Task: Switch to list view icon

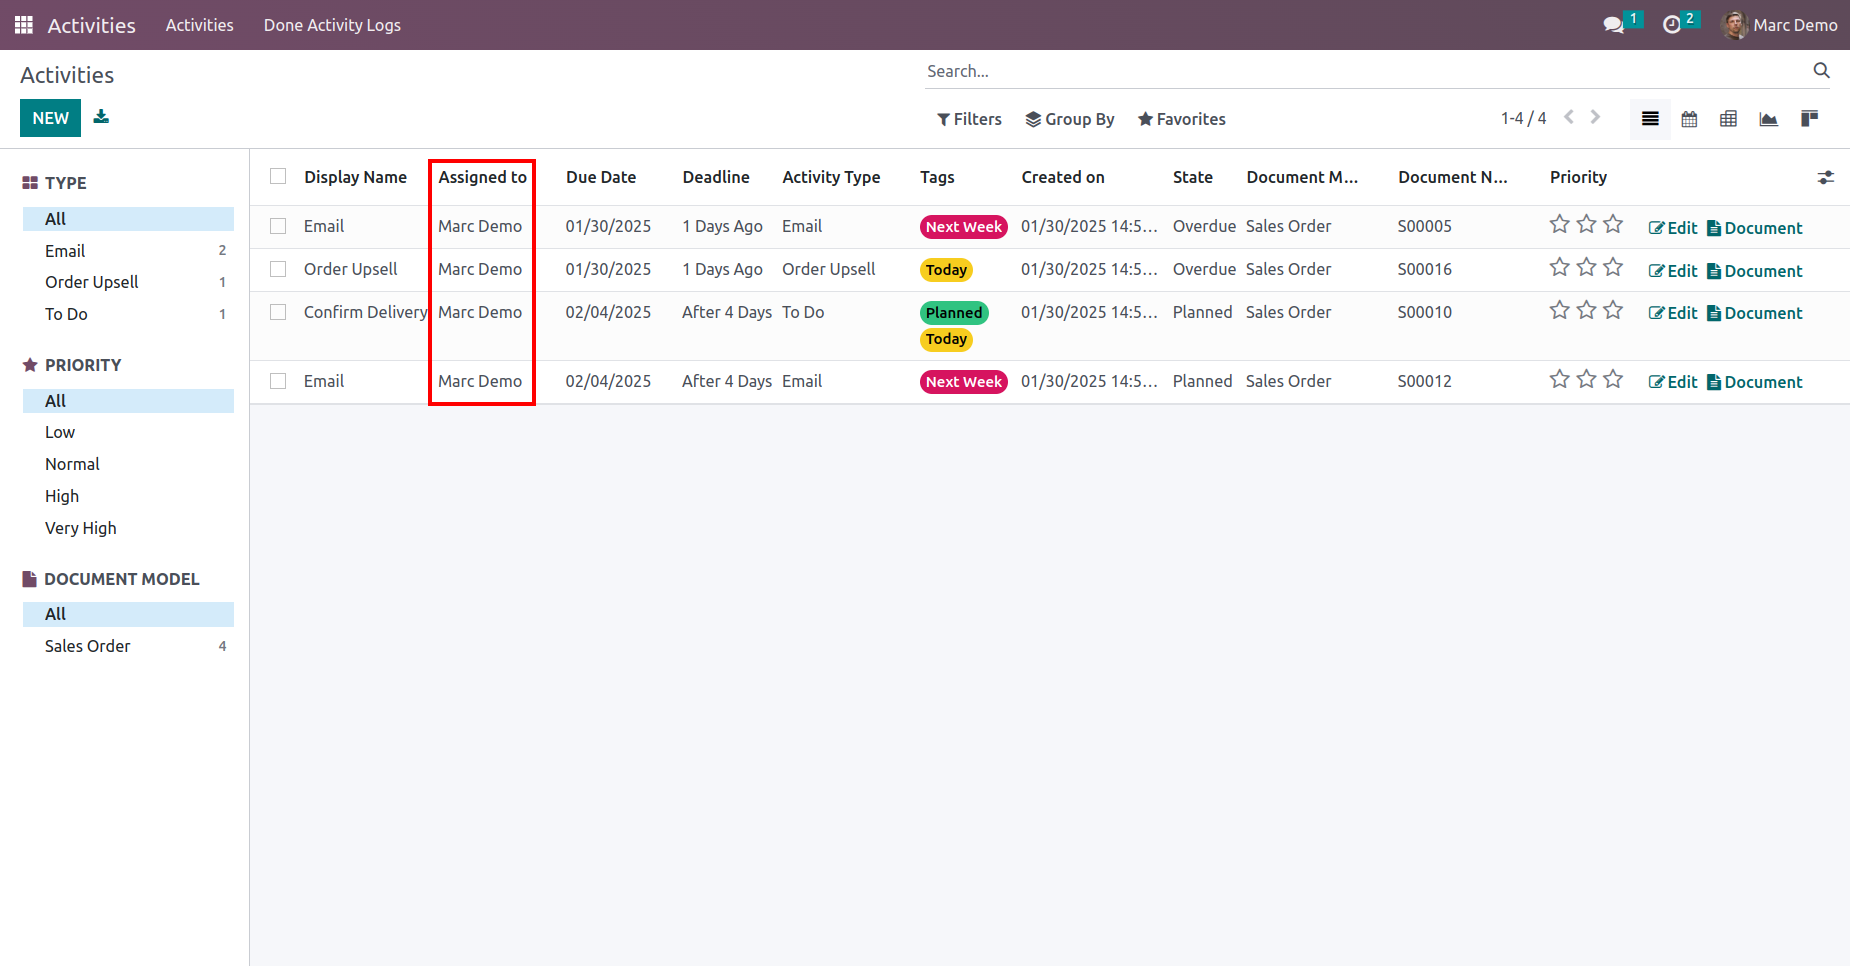Action: [1650, 119]
